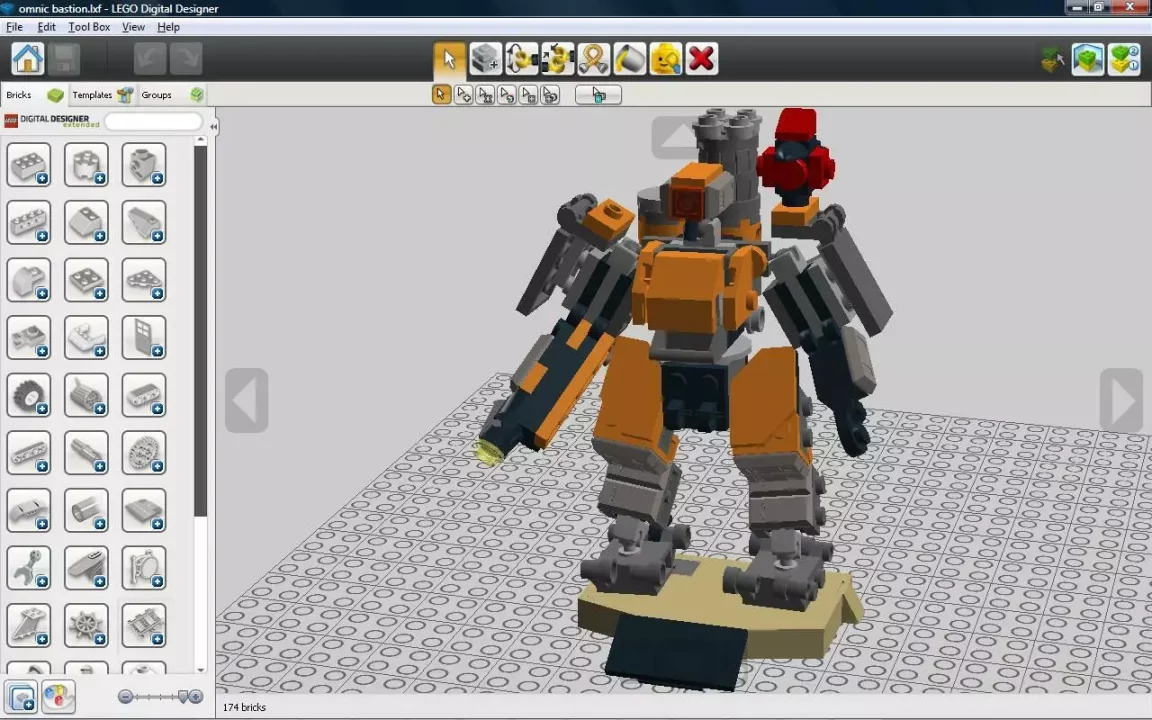Open the ship wheel category
Viewport: 1152px width, 720px height.
(x=86, y=626)
